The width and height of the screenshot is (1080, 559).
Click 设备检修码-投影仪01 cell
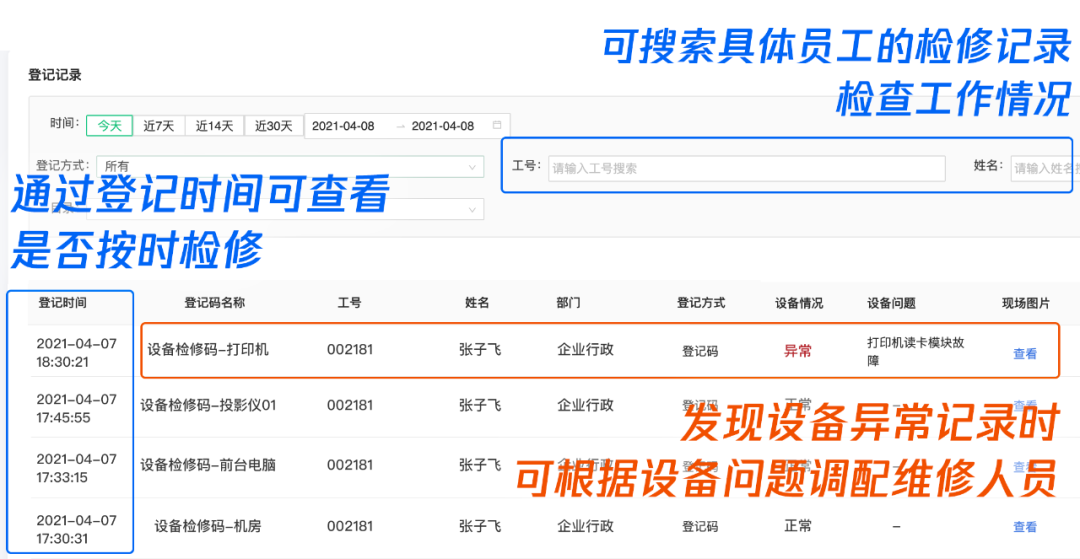coord(208,405)
